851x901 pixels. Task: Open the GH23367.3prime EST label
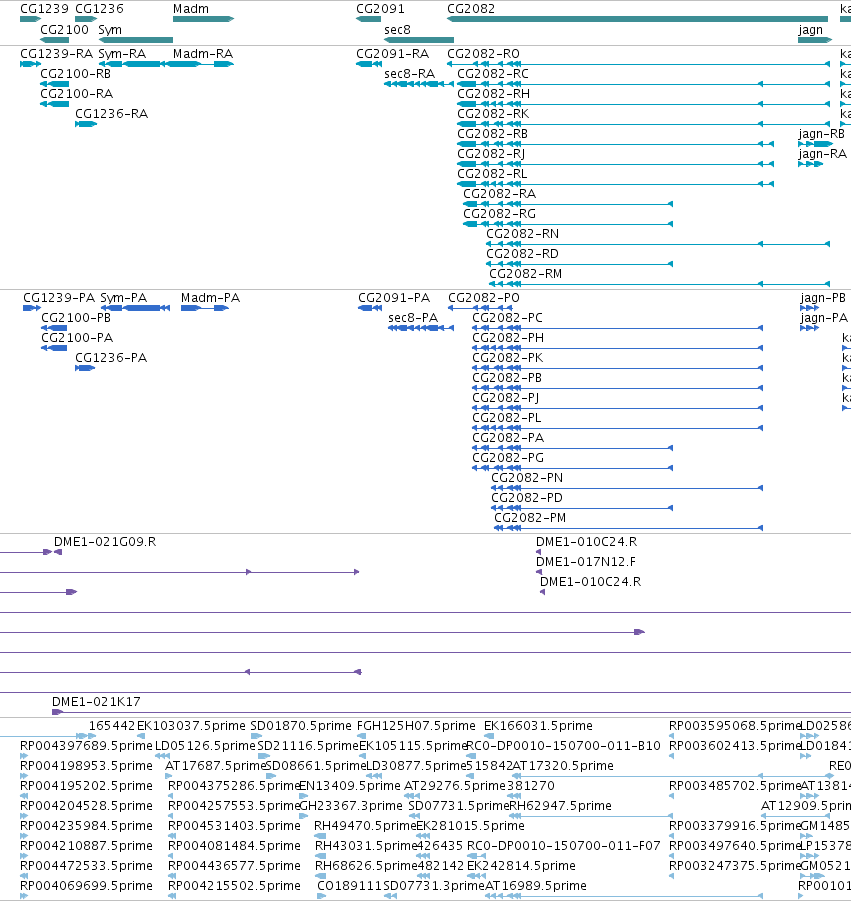tap(351, 806)
